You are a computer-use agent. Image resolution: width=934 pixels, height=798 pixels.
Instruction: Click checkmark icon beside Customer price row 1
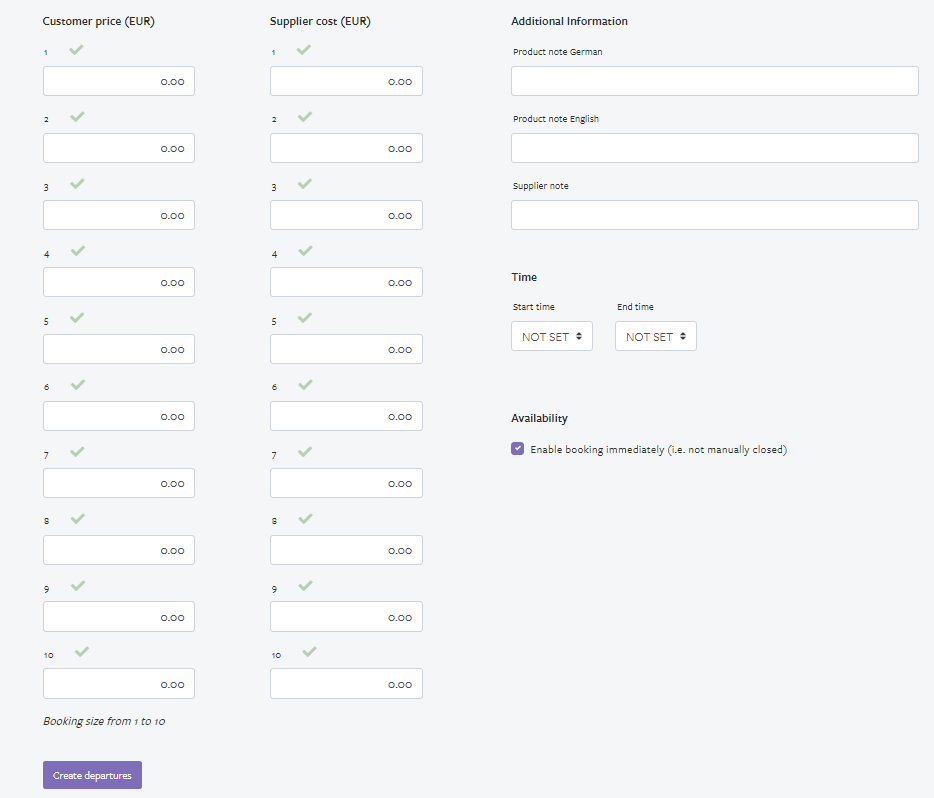click(77, 50)
